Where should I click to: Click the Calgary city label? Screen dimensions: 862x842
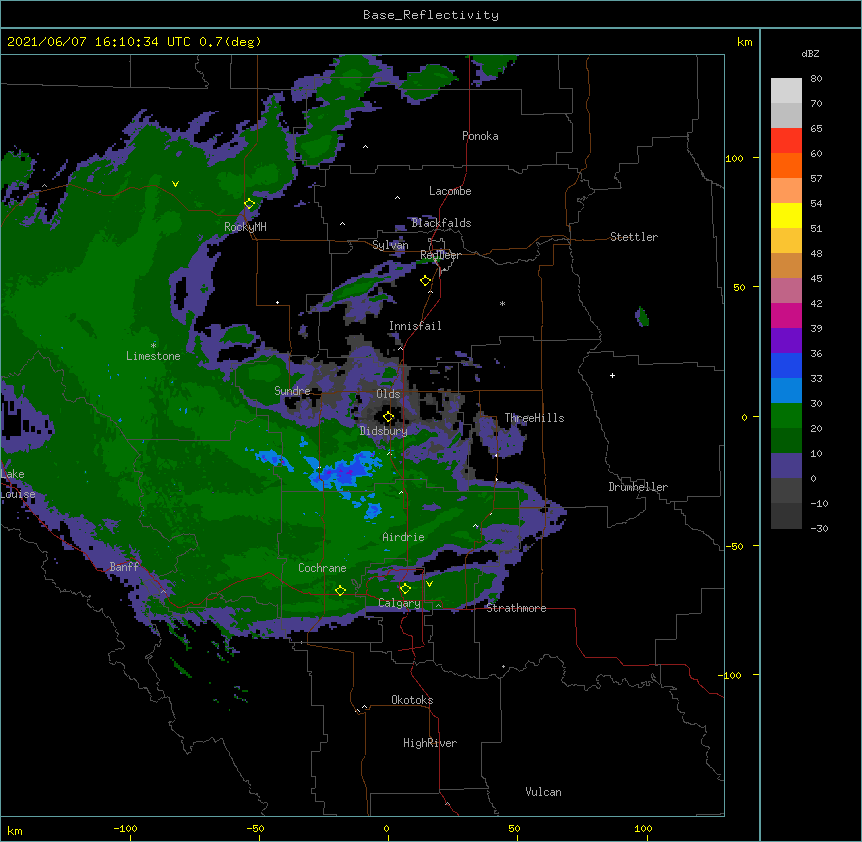(399, 603)
